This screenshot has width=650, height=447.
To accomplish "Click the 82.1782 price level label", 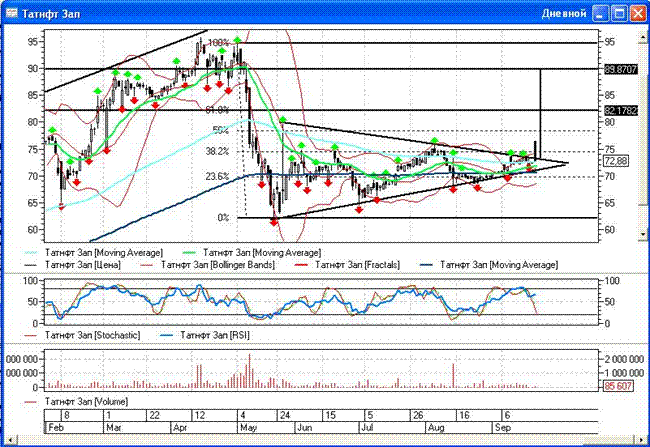I will 620,111.
